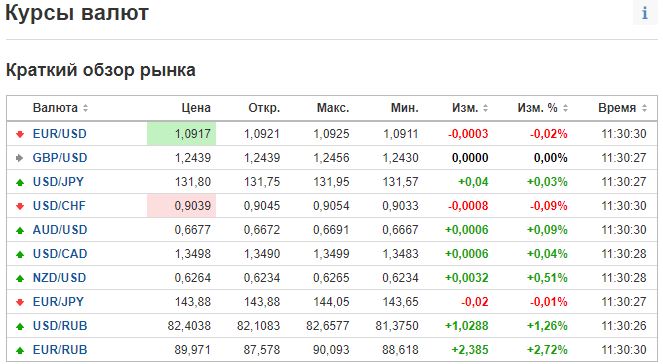Click the EUR/RUB change value +2,385

pos(470,350)
